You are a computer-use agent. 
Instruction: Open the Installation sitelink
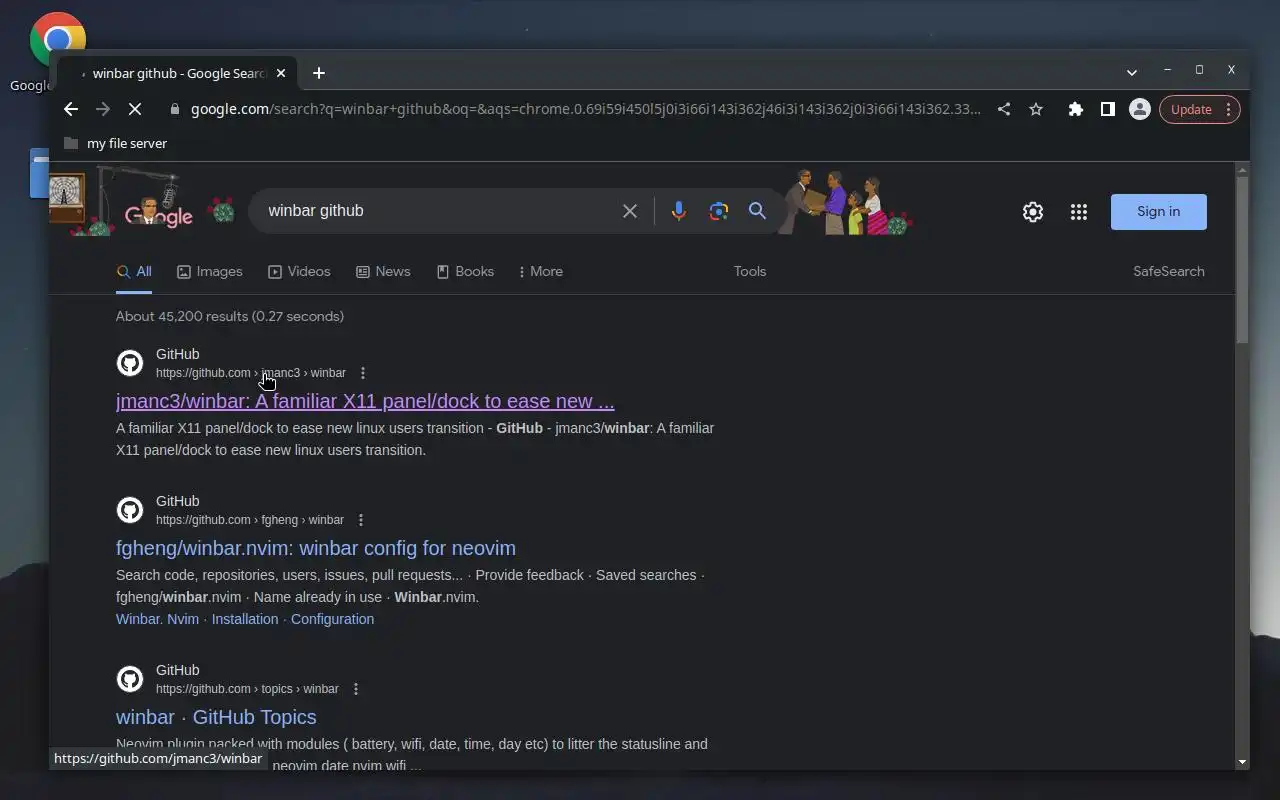click(245, 619)
